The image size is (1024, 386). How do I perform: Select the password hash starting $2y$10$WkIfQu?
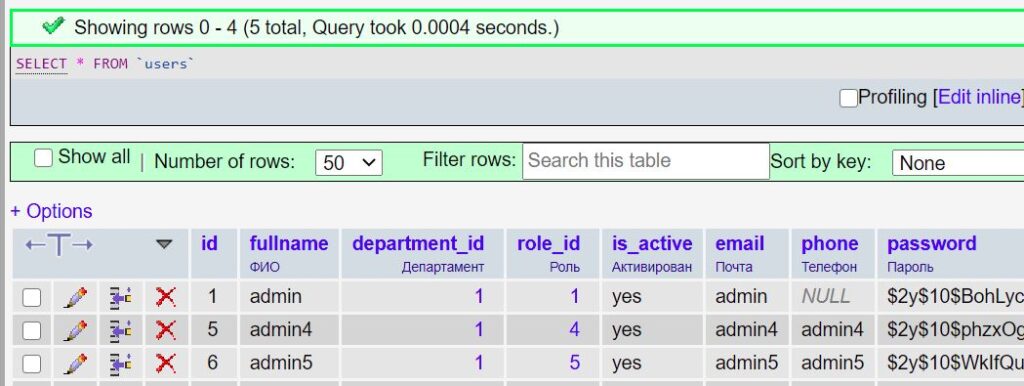pyautogui.click(x=955, y=362)
